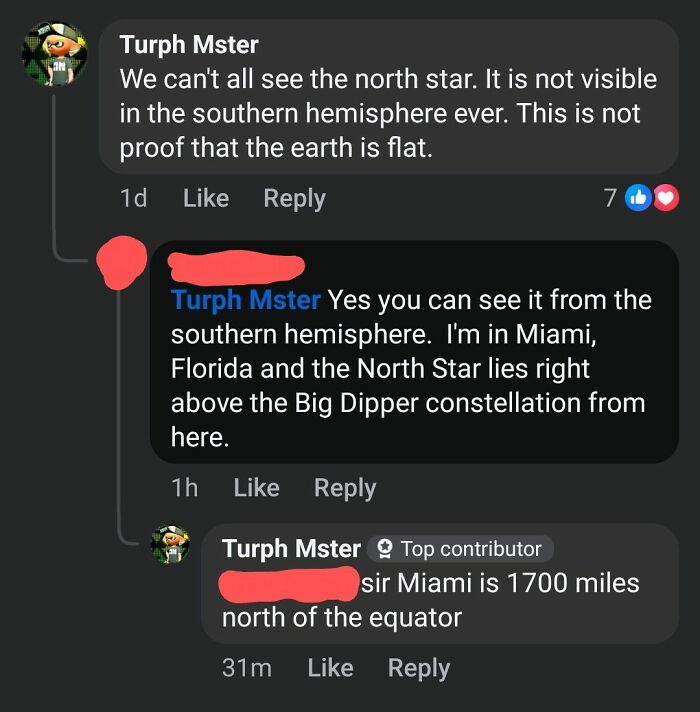
Task: Click Turph Mster's name beside Top contributor
Action: click(291, 548)
